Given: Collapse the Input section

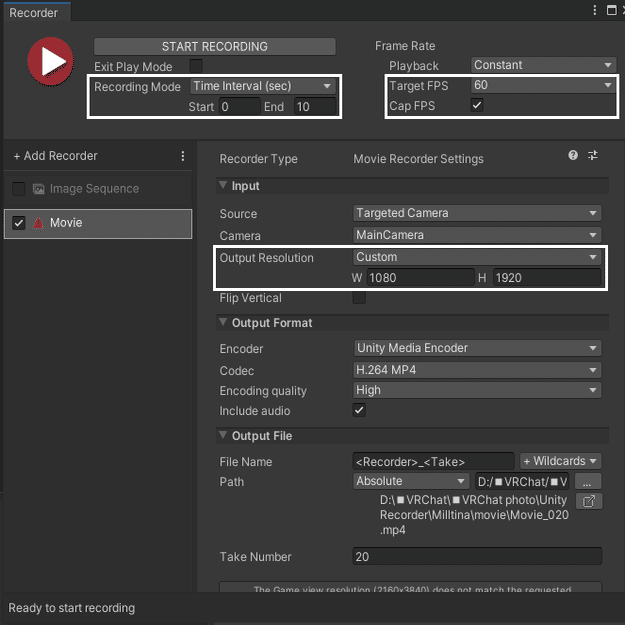Looking at the screenshot, I should point(223,186).
